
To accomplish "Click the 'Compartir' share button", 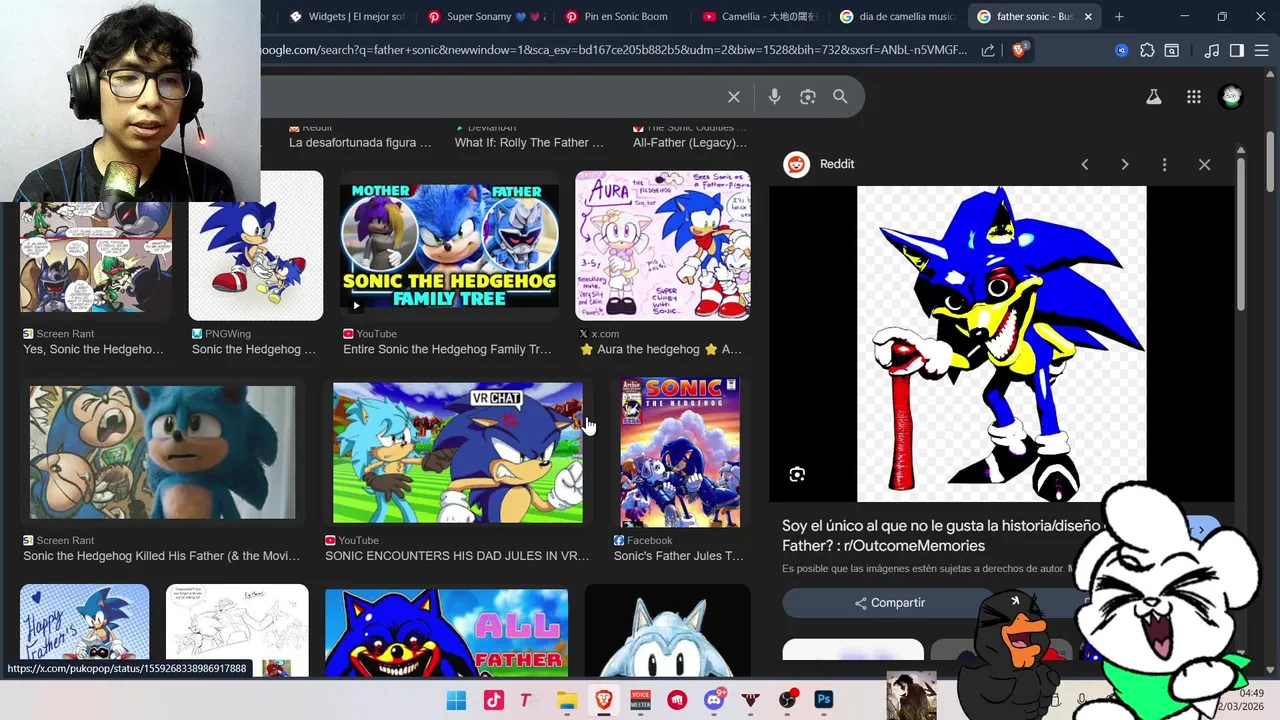I will [x=889, y=603].
